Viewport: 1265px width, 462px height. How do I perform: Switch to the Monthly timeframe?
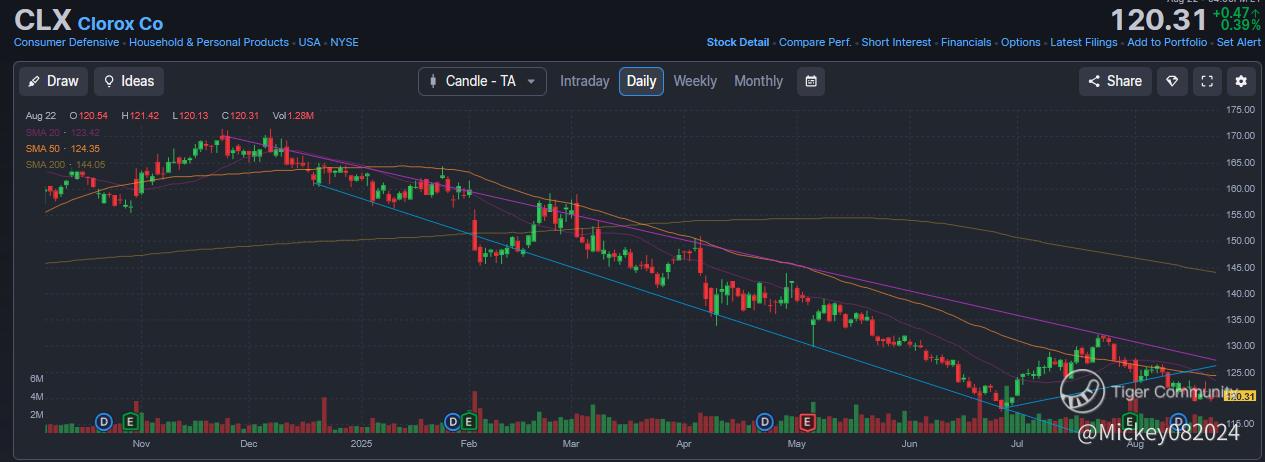(759, 81)
